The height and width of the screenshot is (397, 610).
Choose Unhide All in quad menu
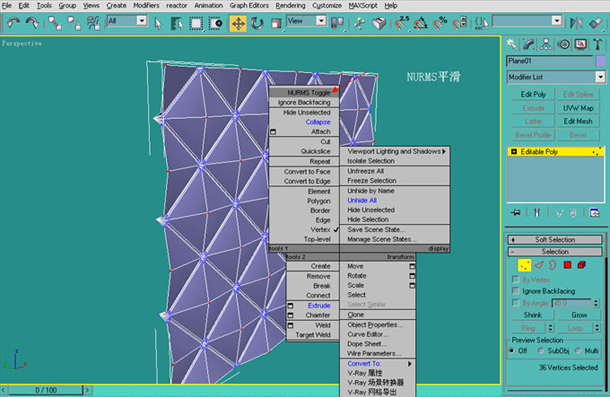coord(362,200)
